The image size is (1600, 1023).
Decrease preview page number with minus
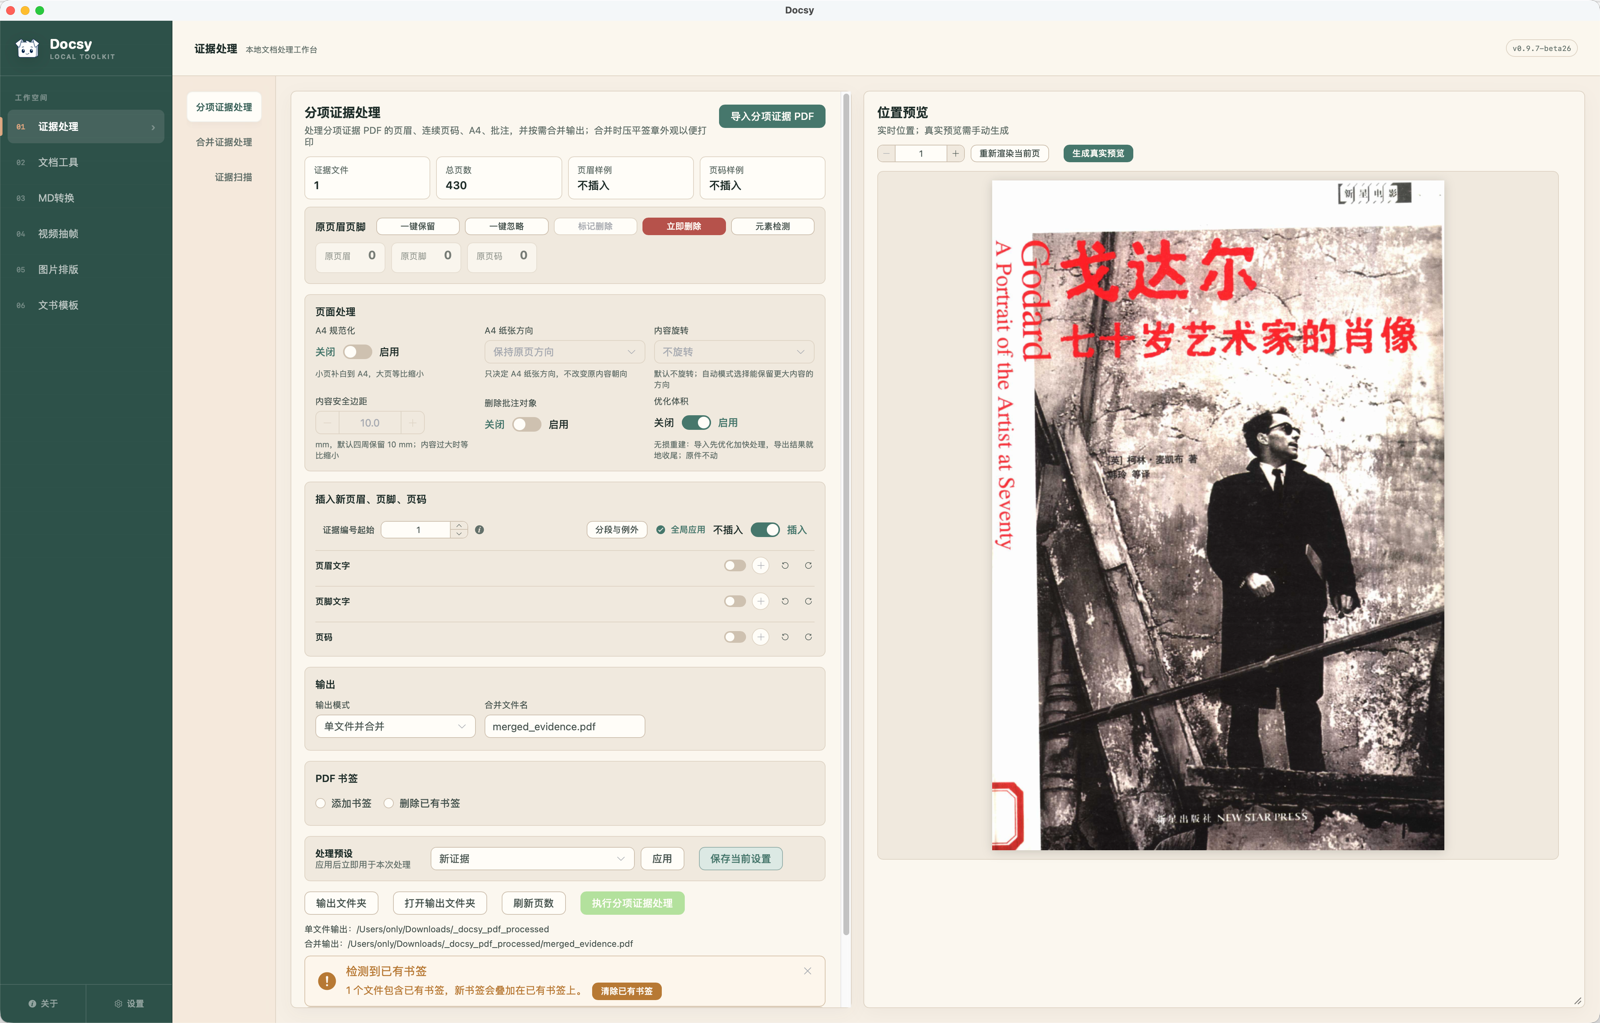887,153
